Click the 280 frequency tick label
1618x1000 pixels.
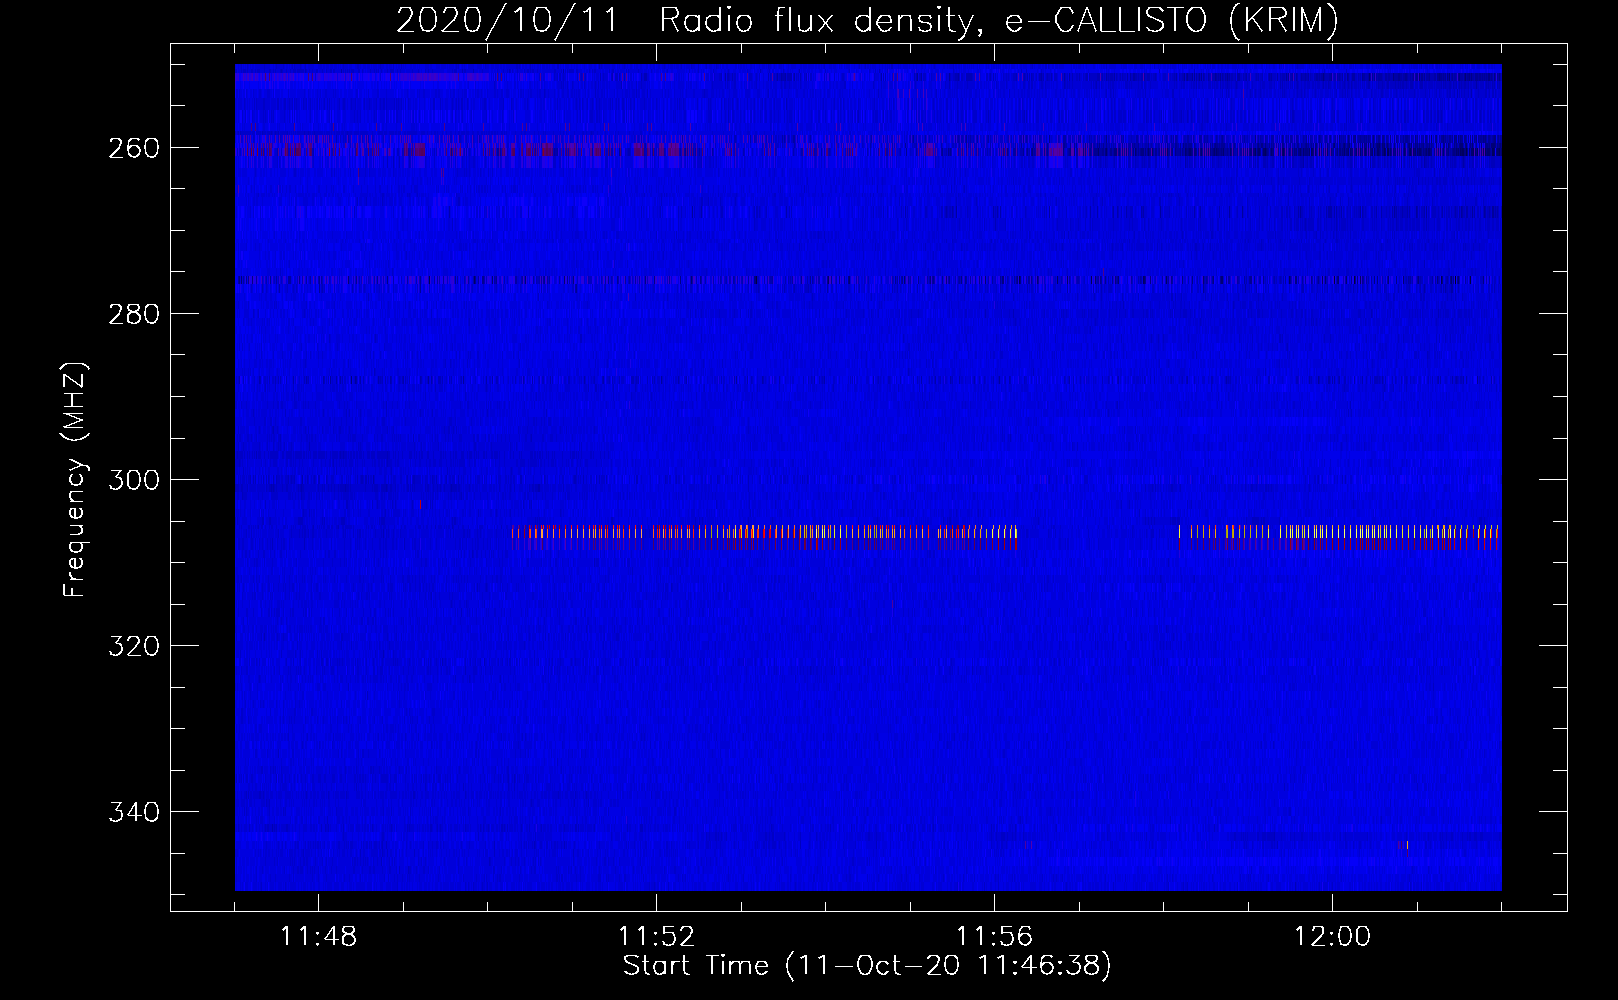(x=134, y=314)
